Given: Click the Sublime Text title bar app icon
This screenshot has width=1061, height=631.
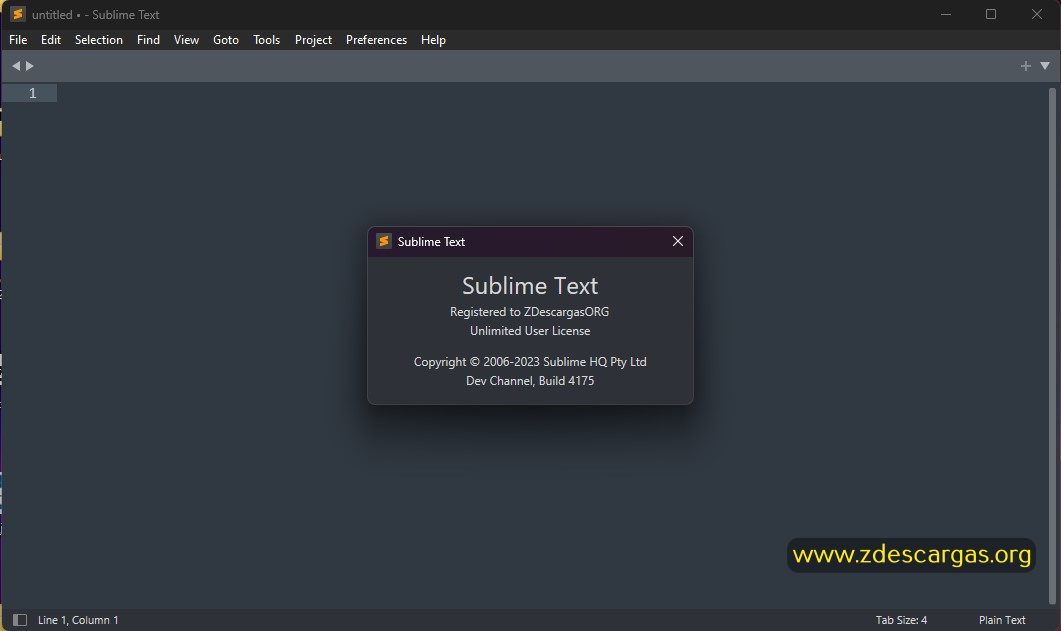Looking at the screenshot, I should [x=18, y=14].
